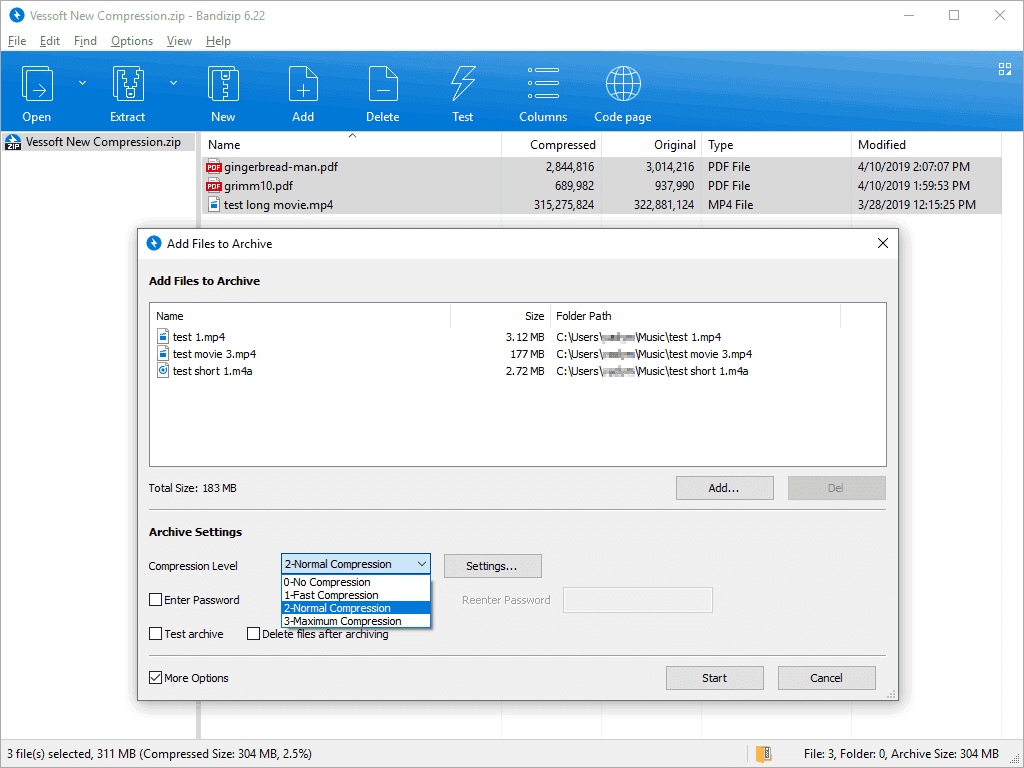The height and width of the screenshot is (768, 1024).
Task: Open the Find menu
Action: point(85,41)
